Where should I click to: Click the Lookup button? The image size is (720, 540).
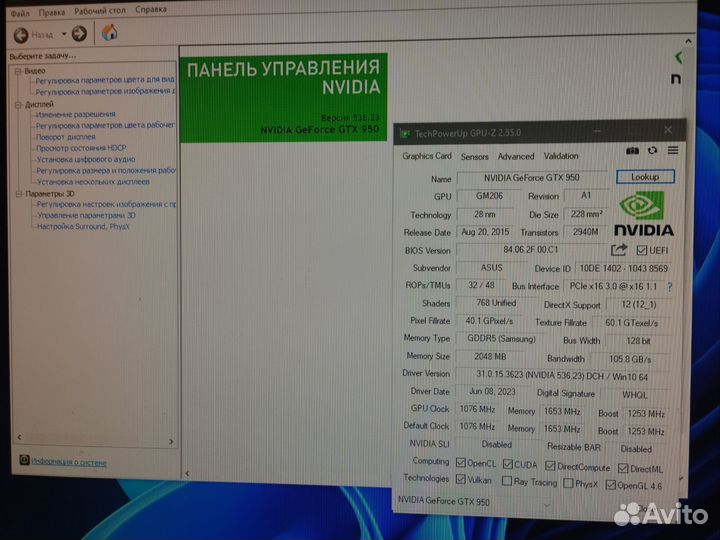(645, 177)
